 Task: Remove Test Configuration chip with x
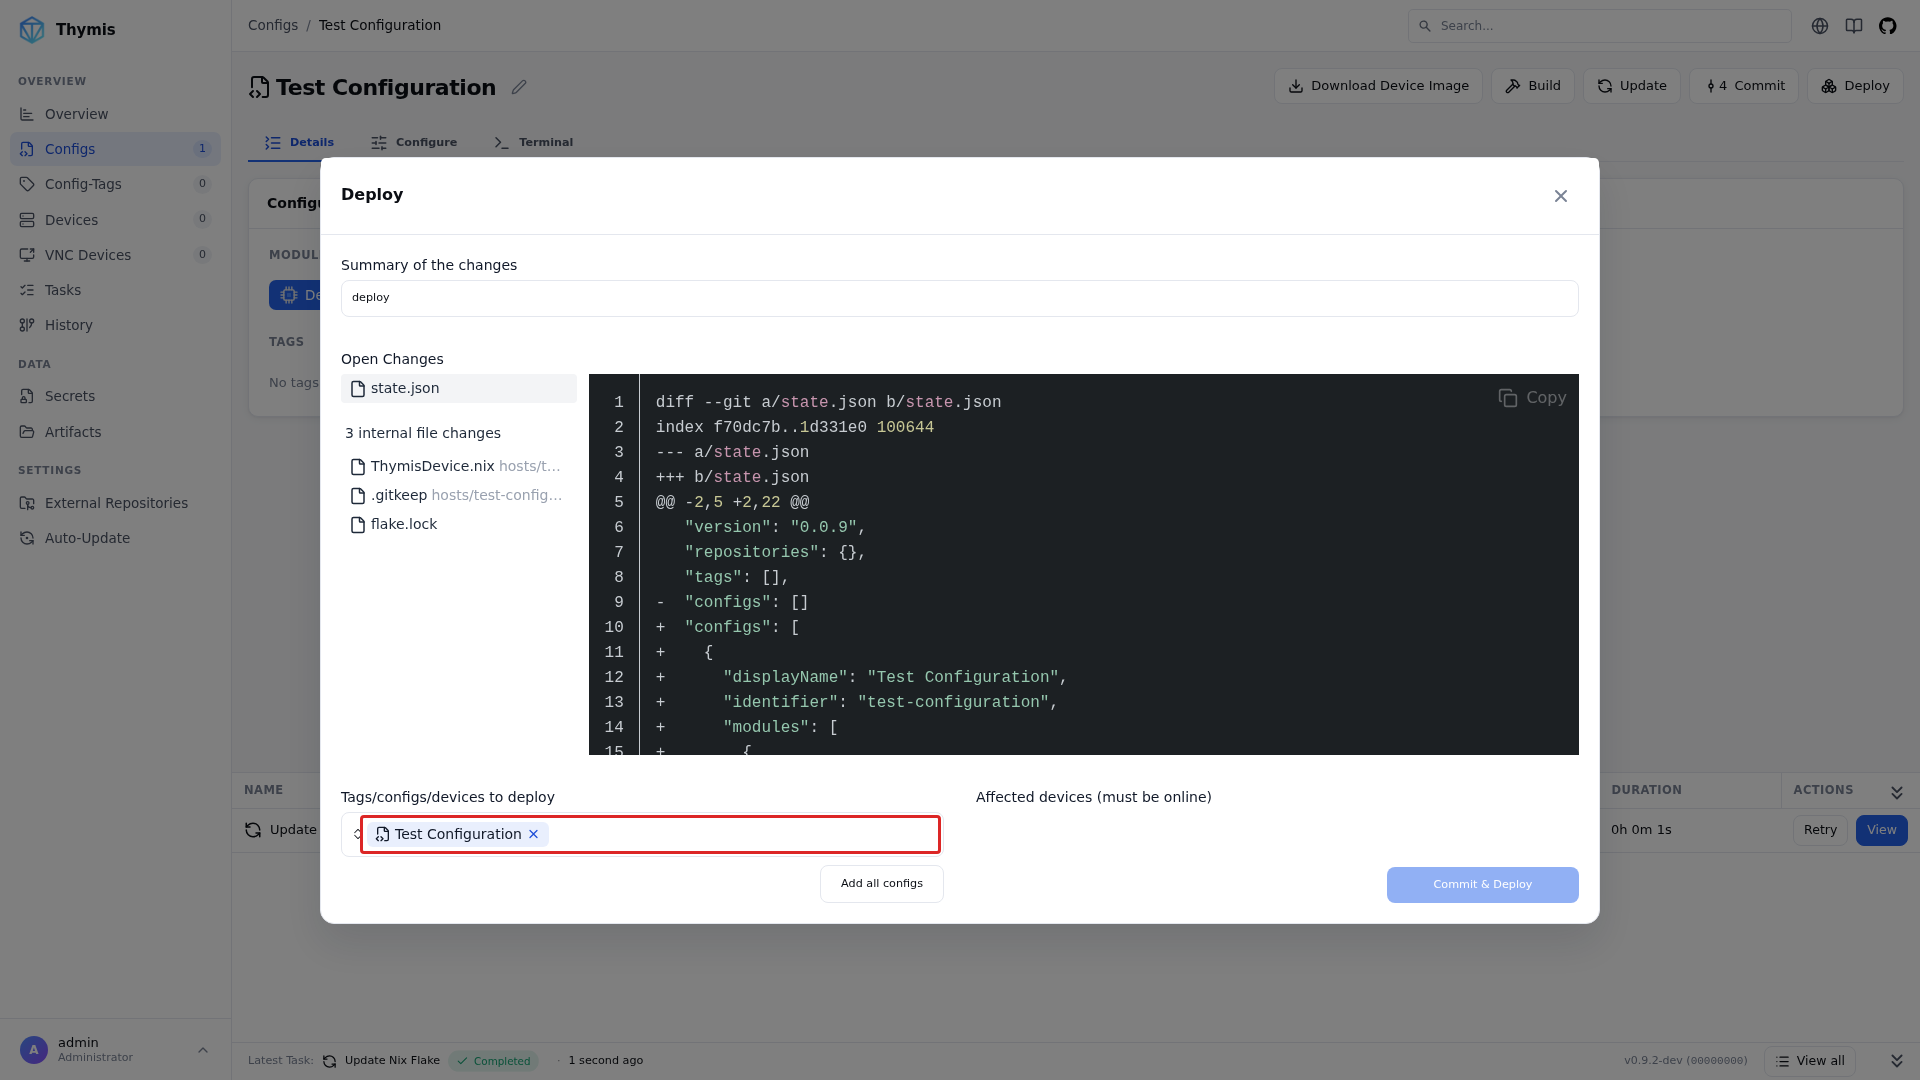[x=534, y=834]
